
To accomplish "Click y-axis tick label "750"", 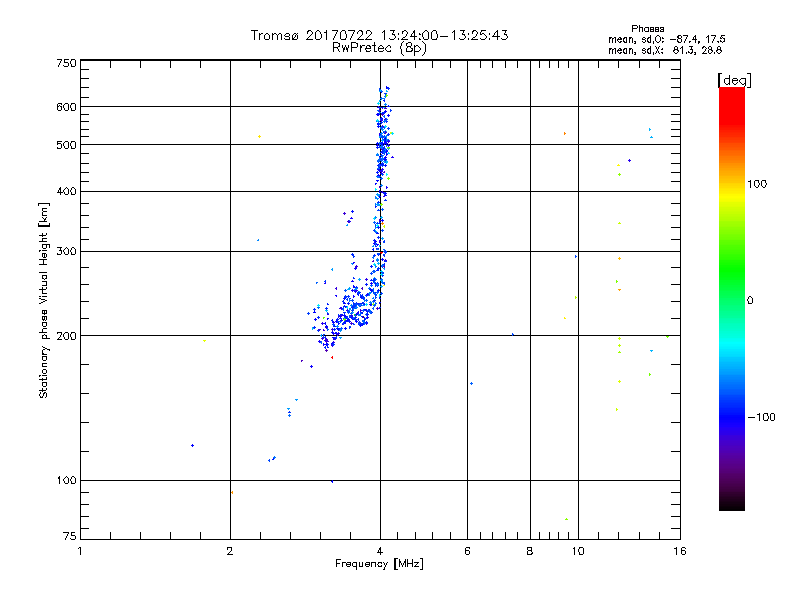I will (x=66, y=63).
